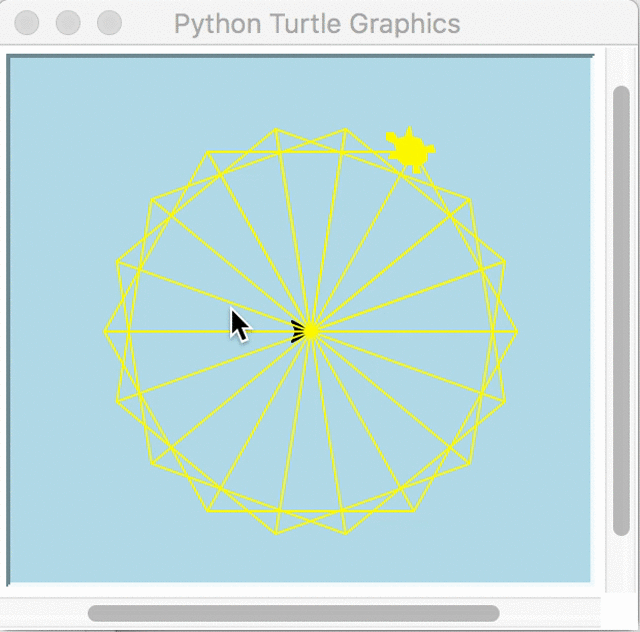The height and width of the screenshot is (632, 640).
Task: Click the bottom-left lowest vertex of the pattern
Action: [x=277, y=534]
